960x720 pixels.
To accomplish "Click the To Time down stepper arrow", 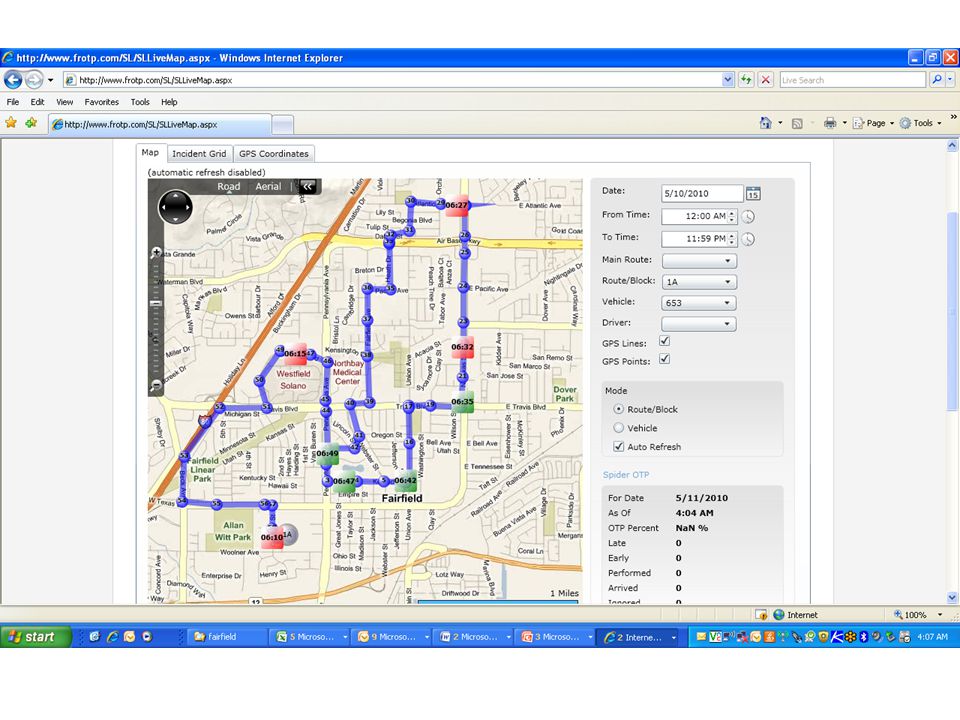I will [732, 242].
